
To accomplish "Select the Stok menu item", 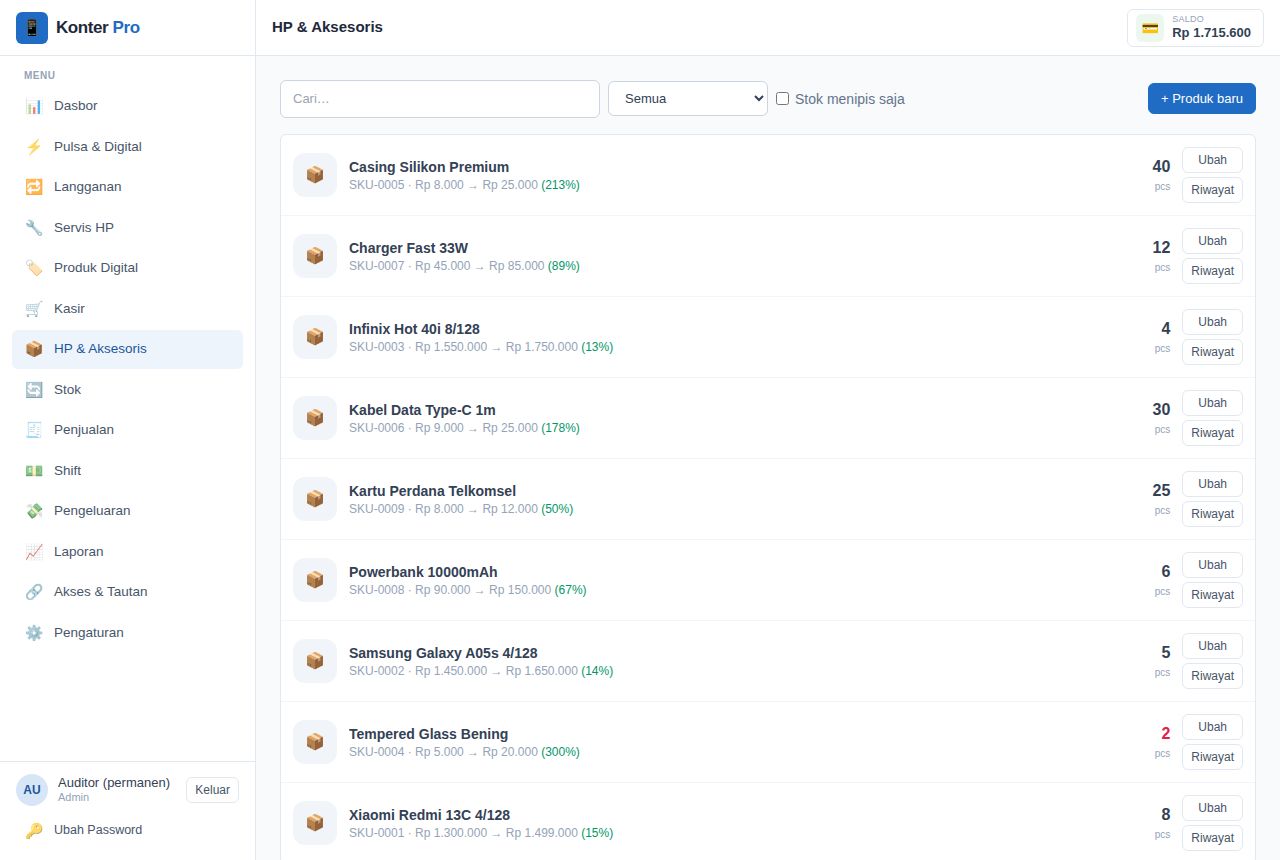I will (x=127, y=390).
